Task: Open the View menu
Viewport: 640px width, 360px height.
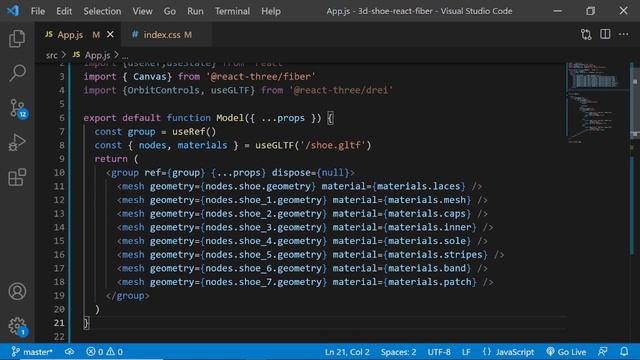Action: [x=142, y=11]
